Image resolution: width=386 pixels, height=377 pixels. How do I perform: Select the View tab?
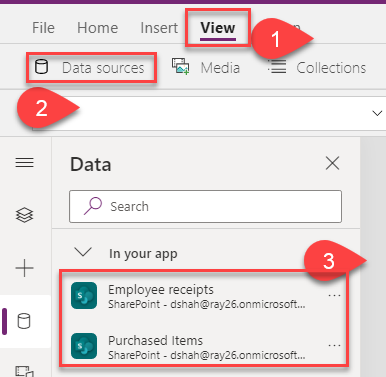(218, 28)
